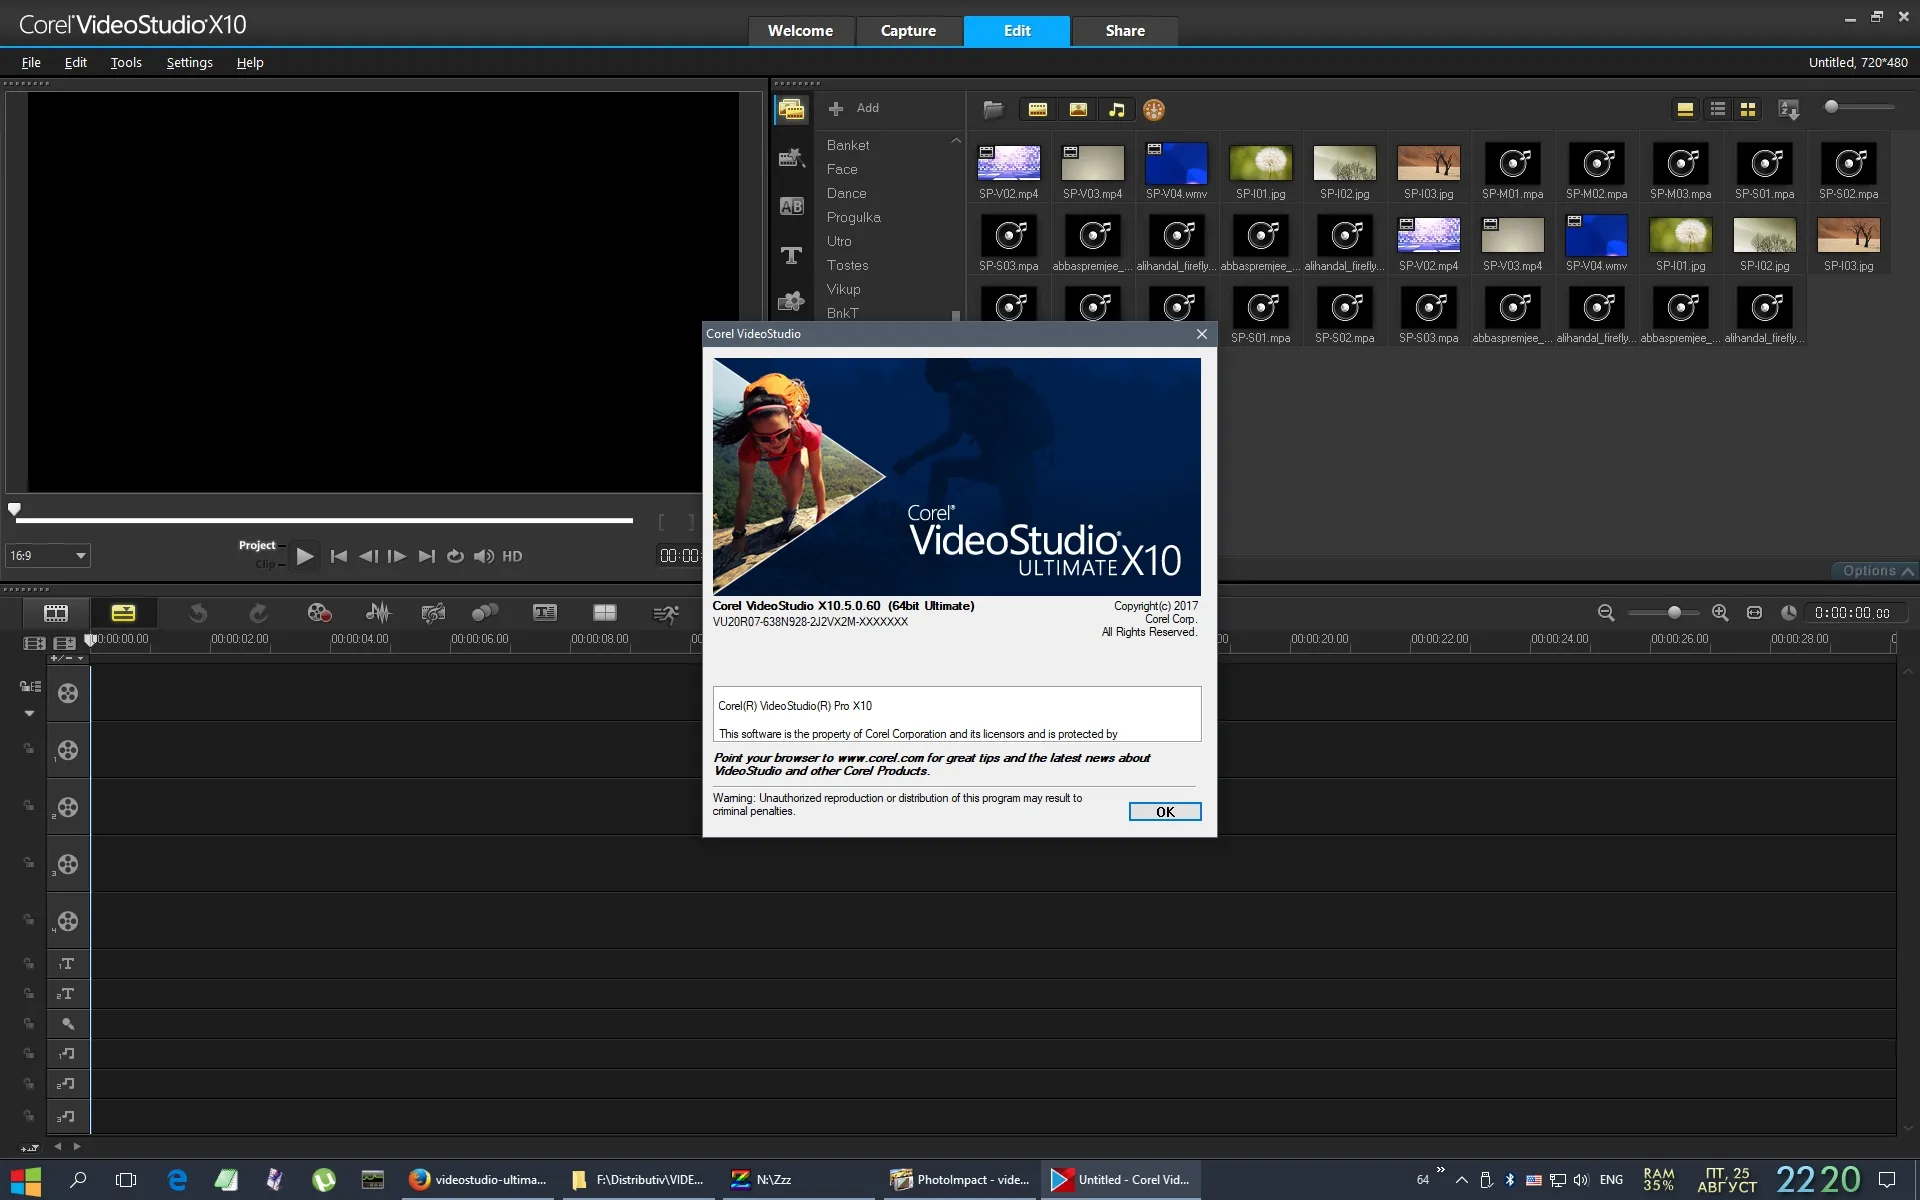The image size is (1920, 1200).
Task: Toggle ripple editing lock on overlay track 1
Action: coord(29,749)
